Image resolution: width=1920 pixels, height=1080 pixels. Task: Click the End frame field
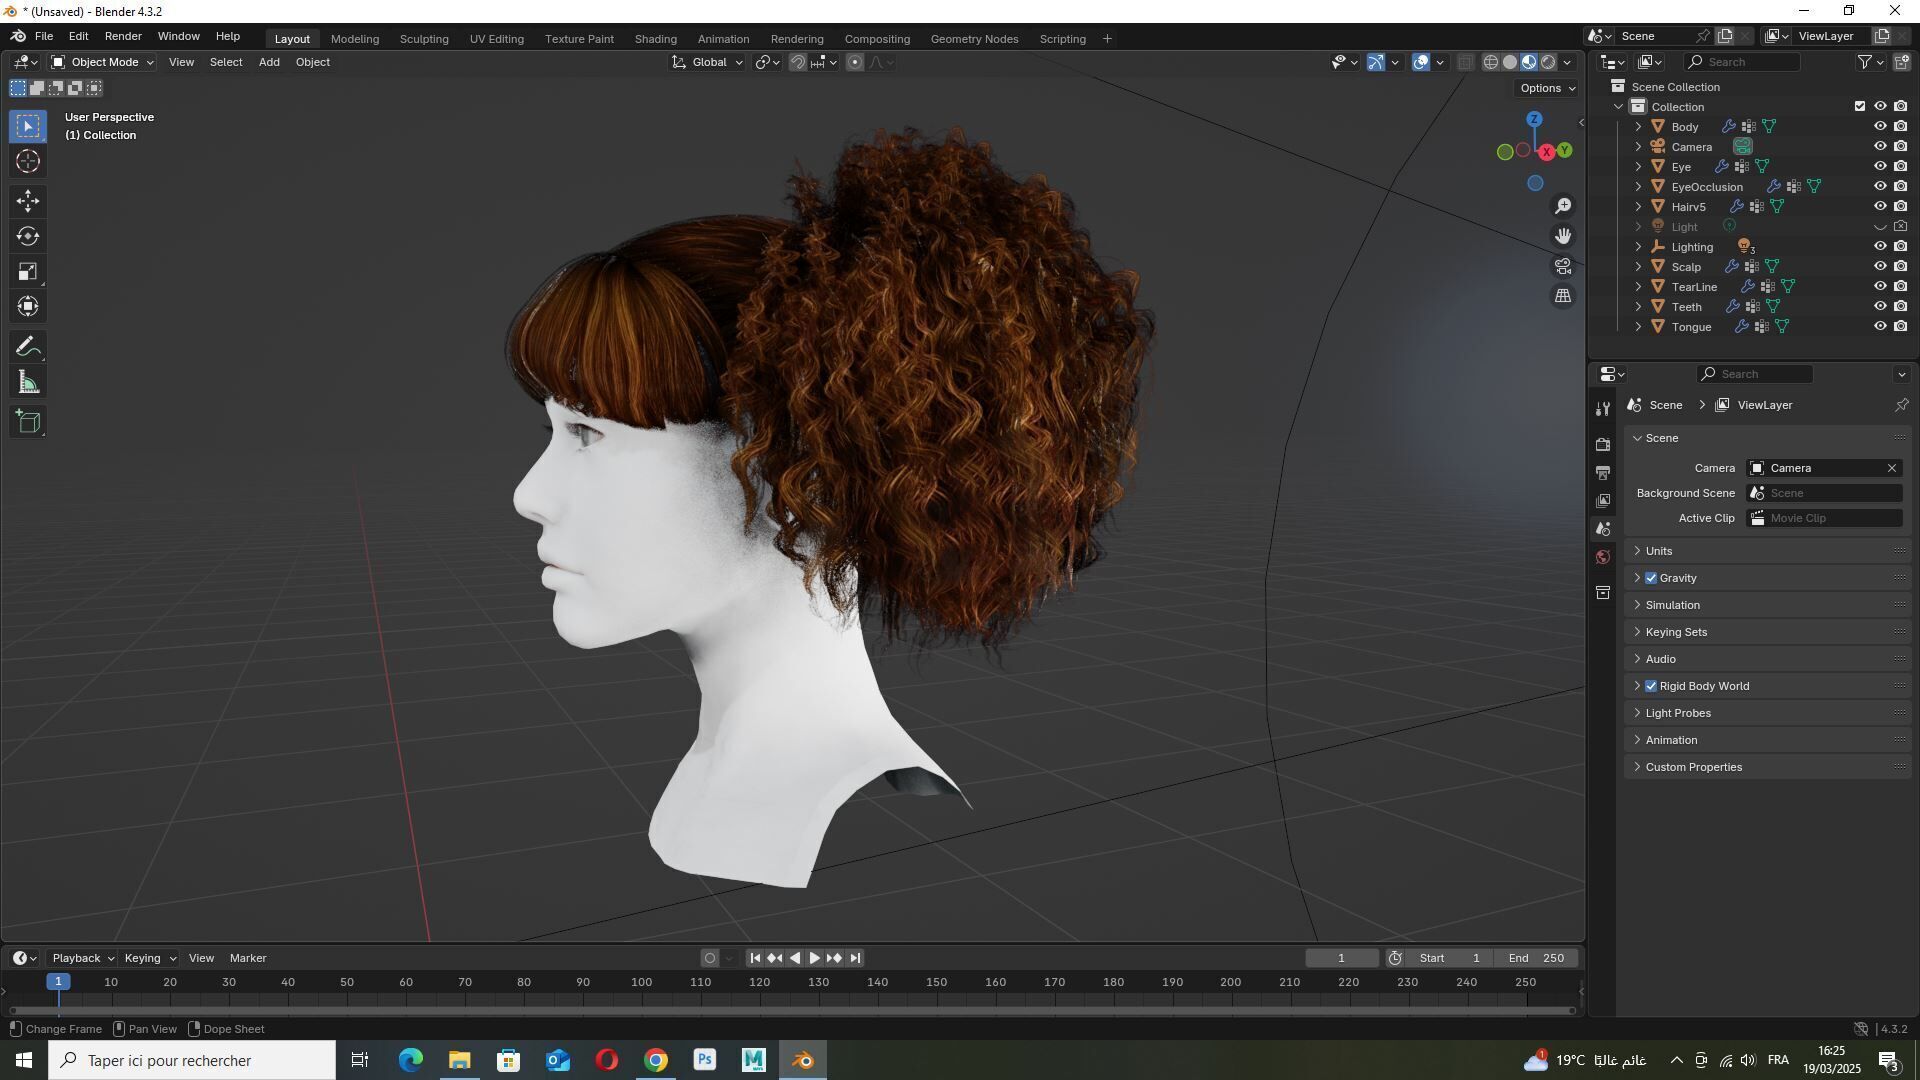[x=1536, y=958]
